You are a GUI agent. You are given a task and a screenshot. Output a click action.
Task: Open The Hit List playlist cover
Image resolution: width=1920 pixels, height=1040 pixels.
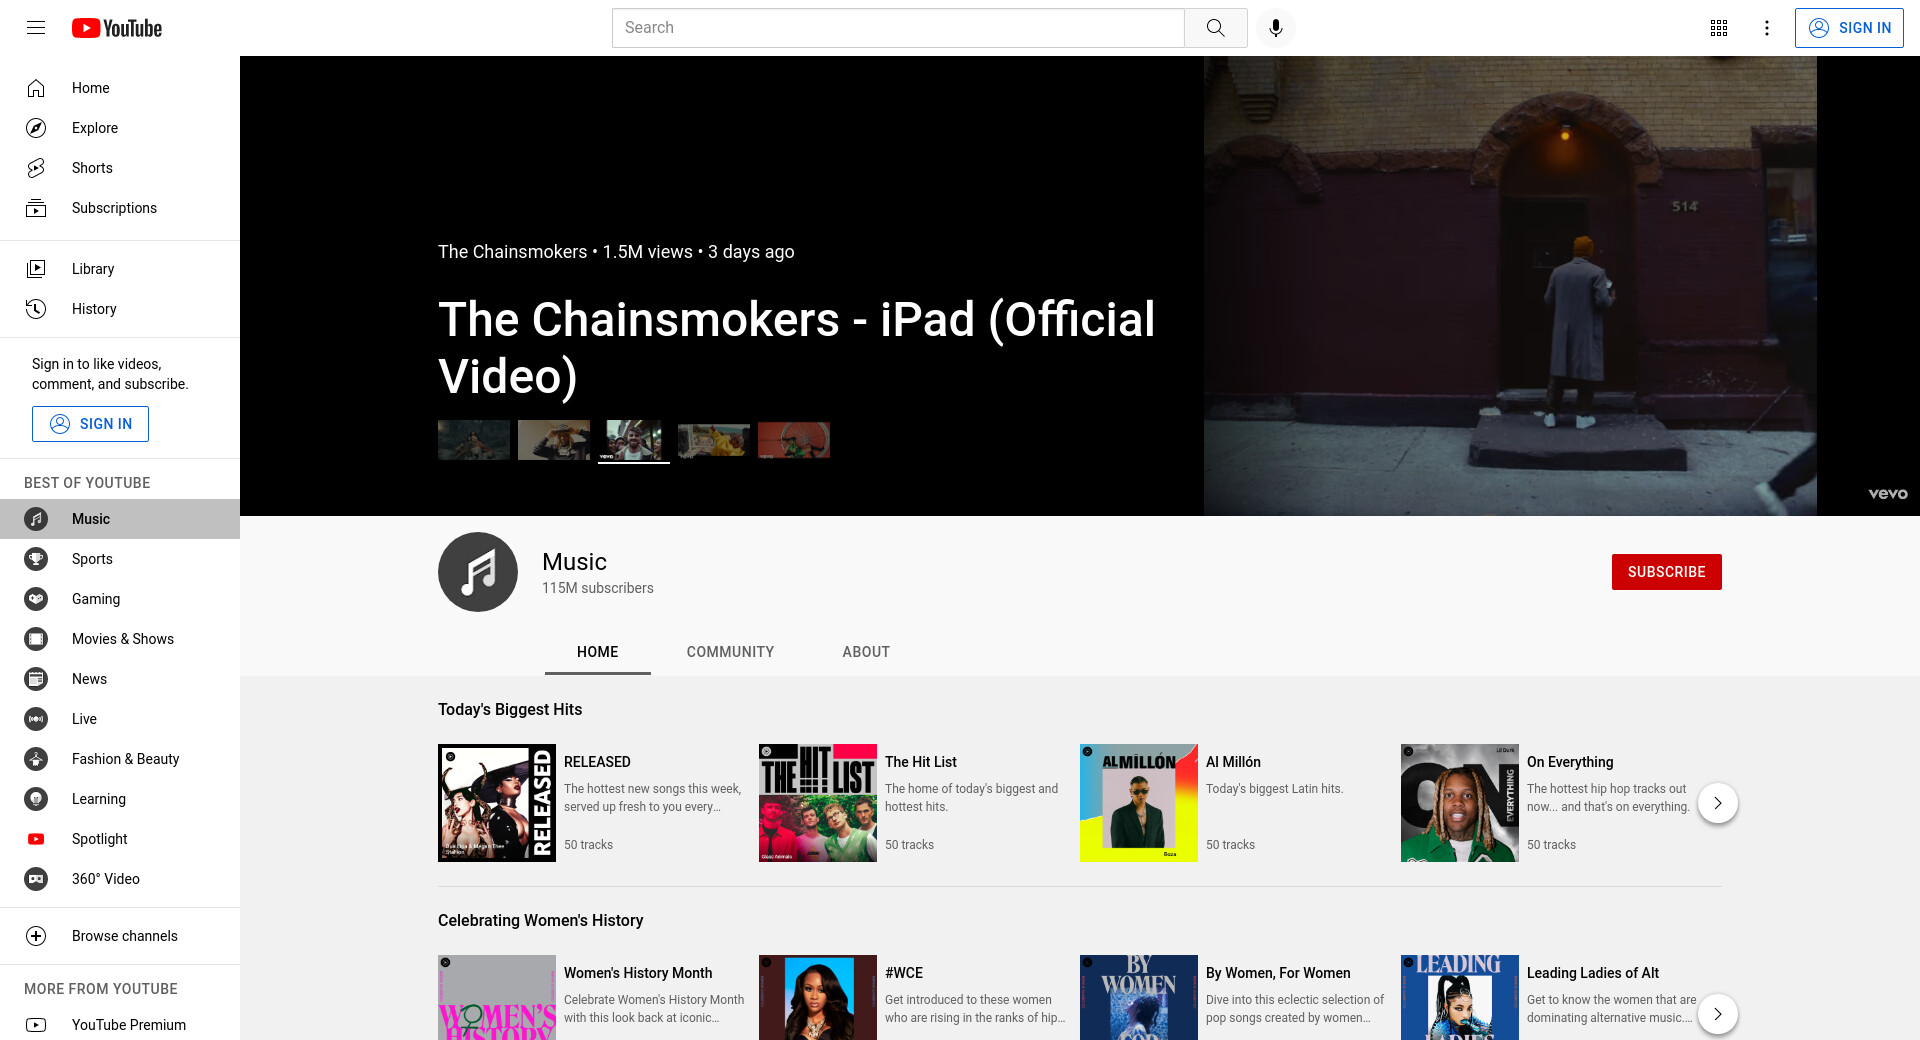click(818, 803)
